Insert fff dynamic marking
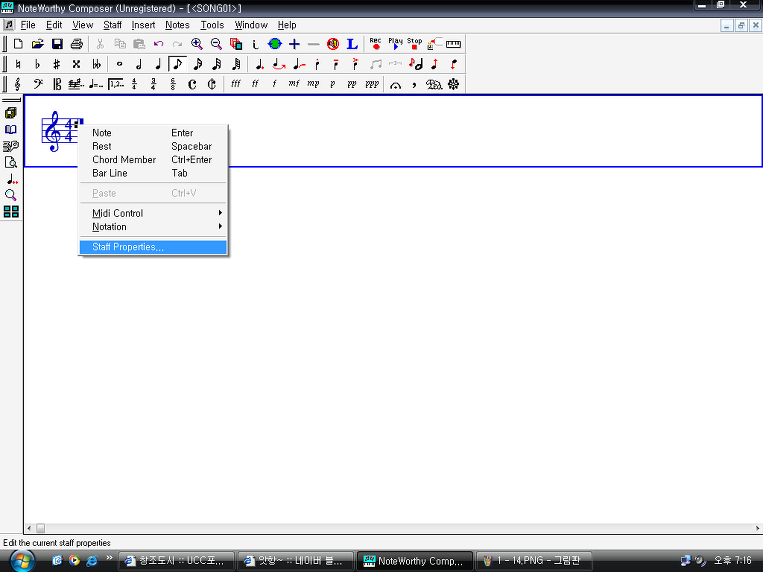 236,84
